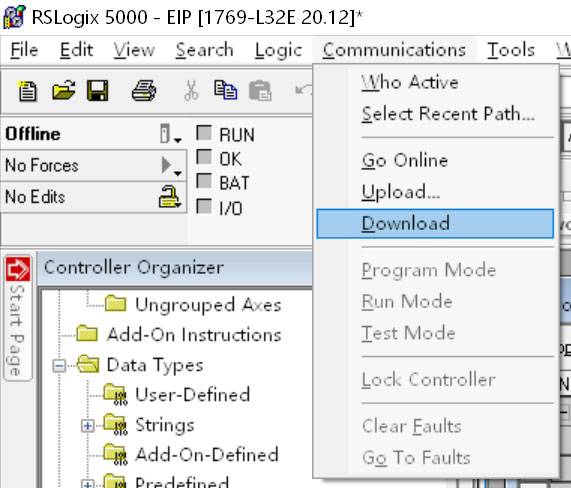Click the Copy toolbar icon

pos(225,90)
